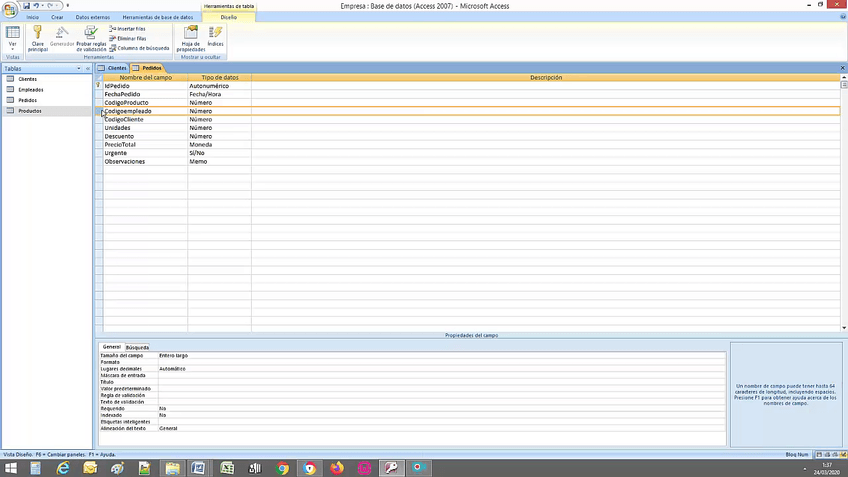Switch to the Crear ribbon tab
This screenshot has height=477, width=848.
(57, 17)
